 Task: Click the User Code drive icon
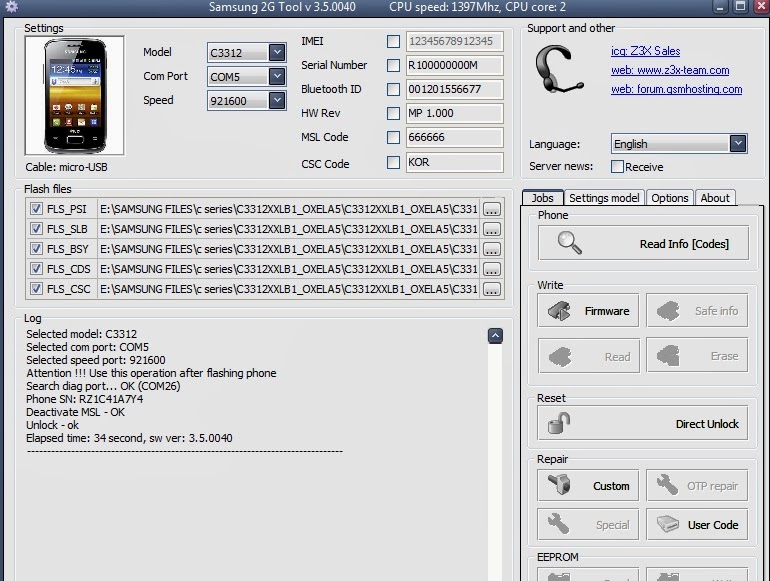coord(668,524)
